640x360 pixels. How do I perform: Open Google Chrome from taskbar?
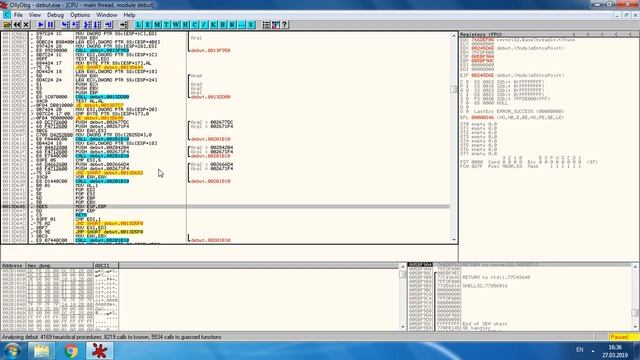[71, 351]
